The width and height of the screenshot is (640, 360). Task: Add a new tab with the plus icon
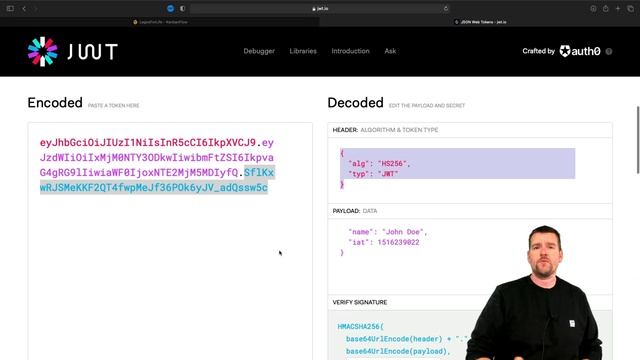[x=618, y=8]
